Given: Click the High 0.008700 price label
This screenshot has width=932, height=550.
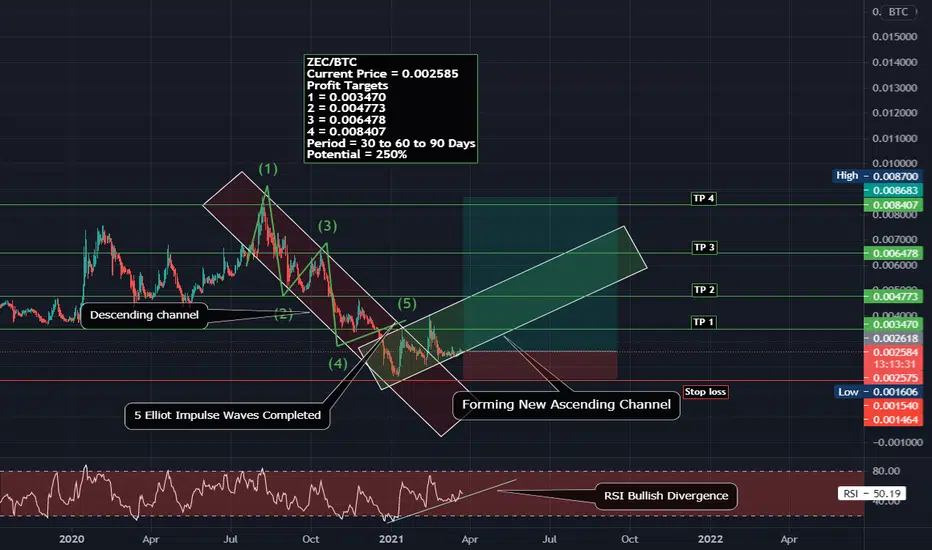Looking at the screenshot, I should [x=877, y=176].
